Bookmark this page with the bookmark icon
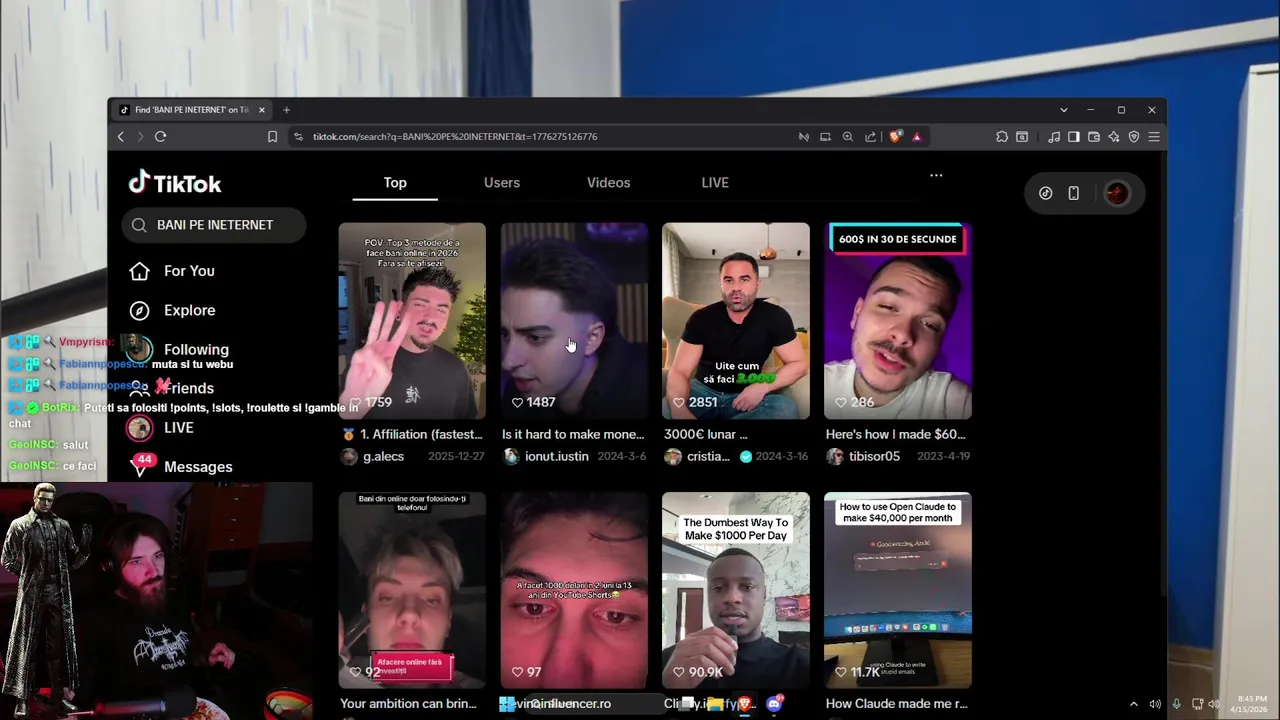 click(x=272, y=137)
